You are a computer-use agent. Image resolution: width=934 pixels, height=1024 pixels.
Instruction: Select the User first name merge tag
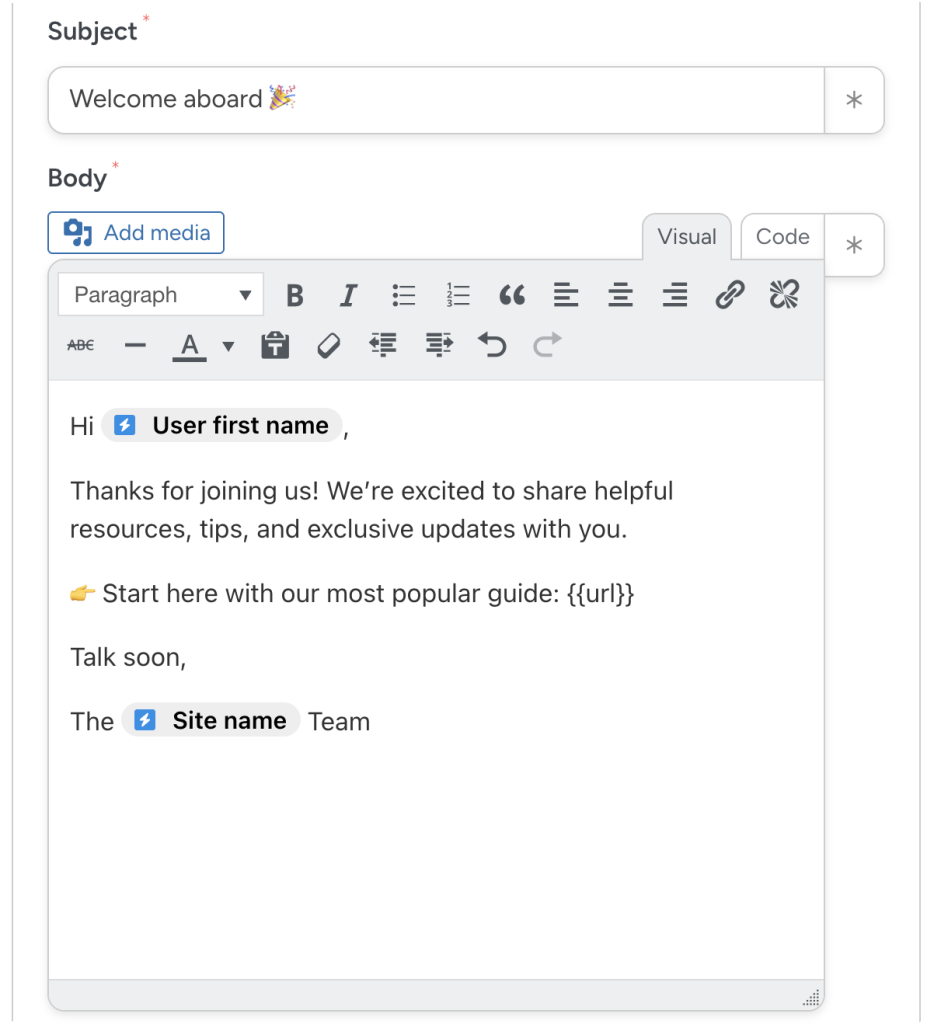[221, 425]
